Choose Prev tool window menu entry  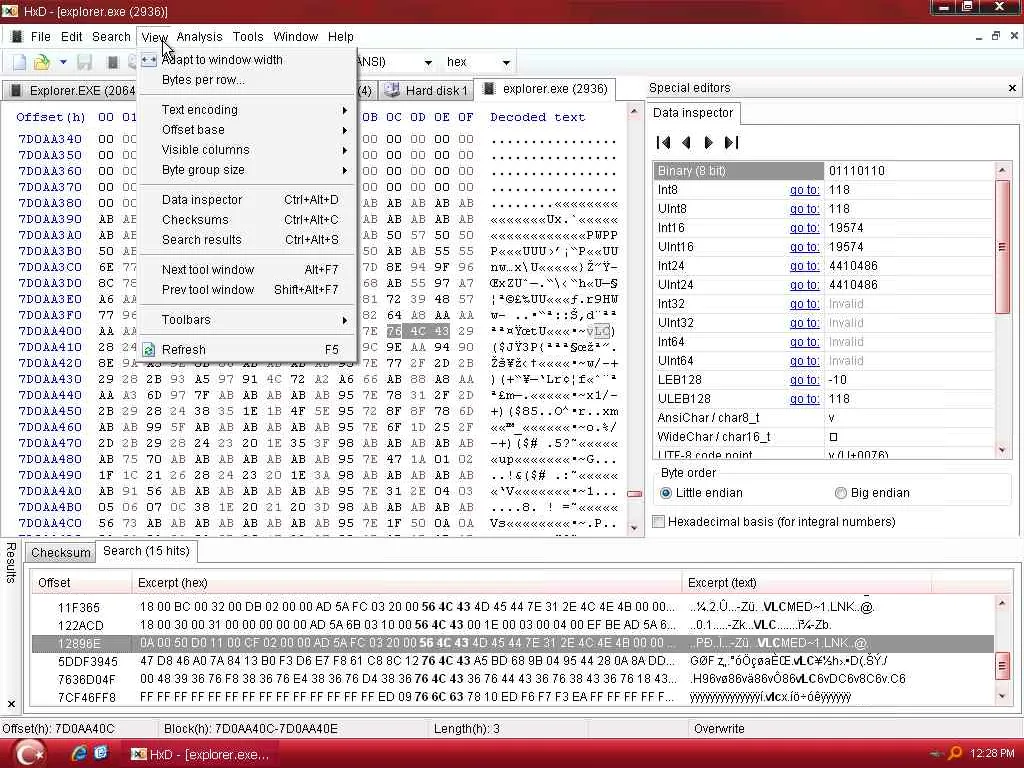tap(248, 290)
